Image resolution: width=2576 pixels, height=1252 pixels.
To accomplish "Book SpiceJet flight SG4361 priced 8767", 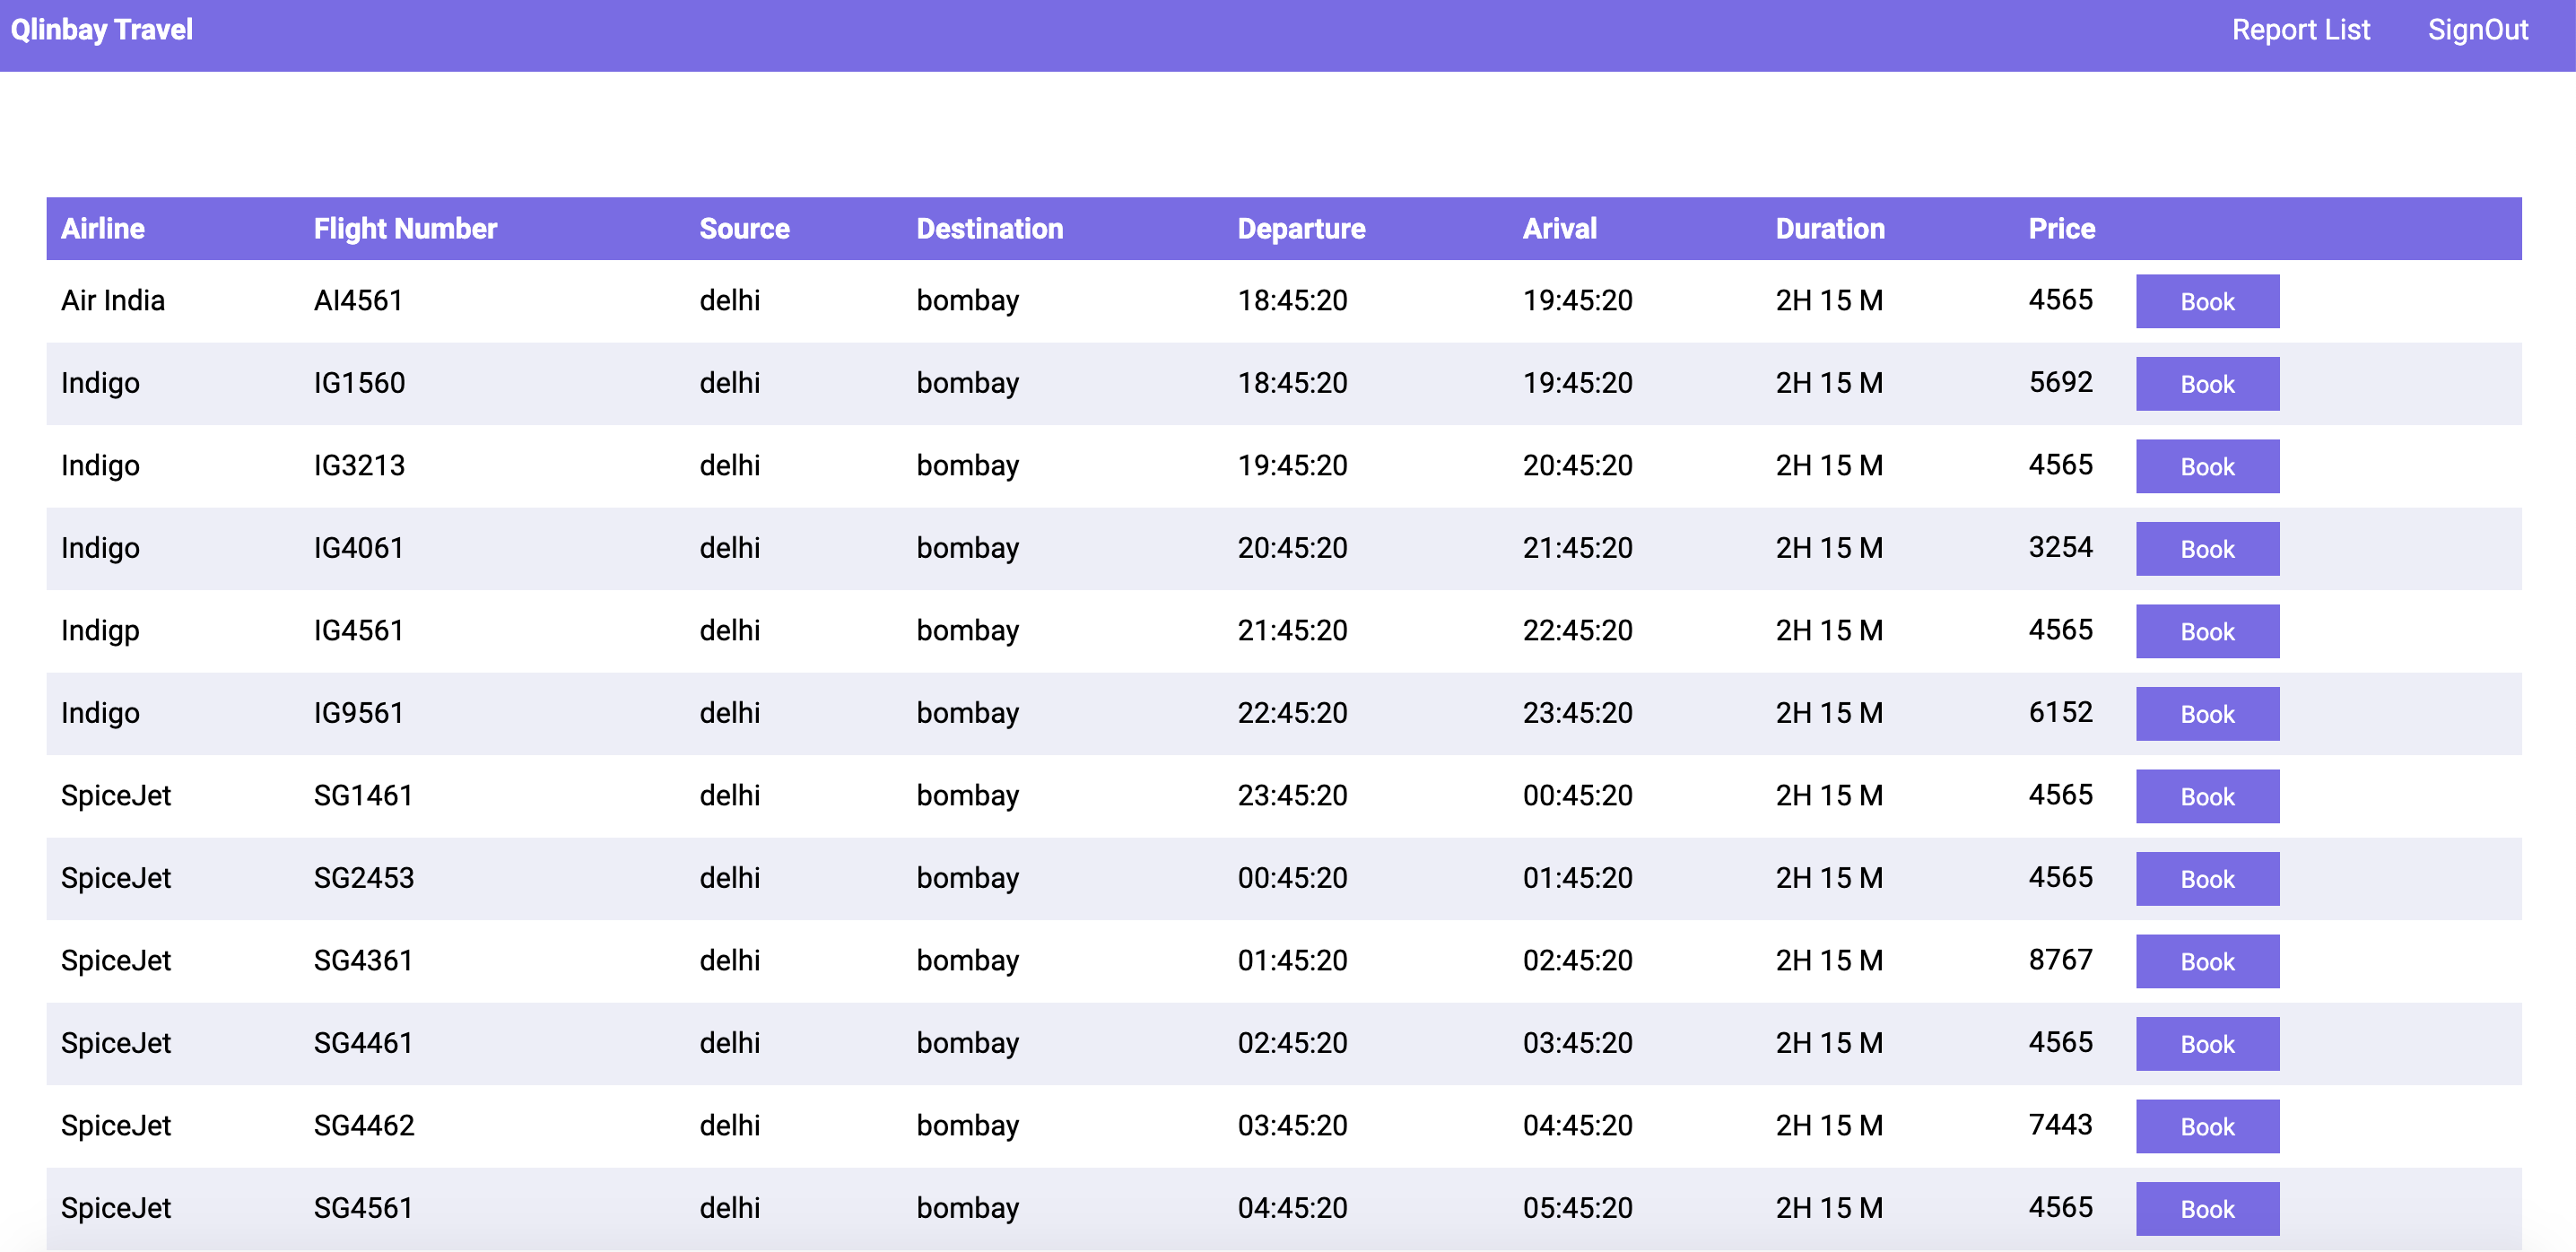I will 2207,961.
